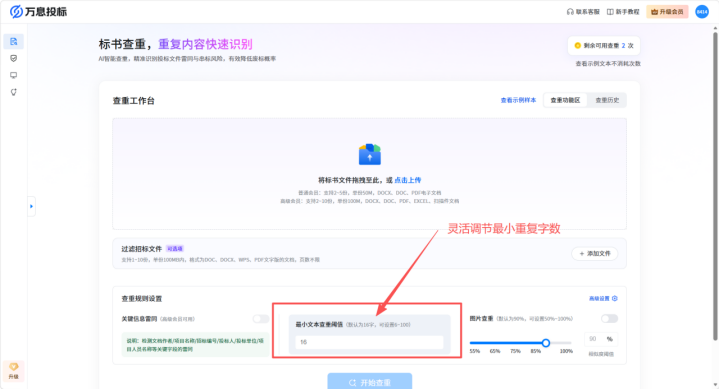Click the folder upload icon in drop zone
Viewport: 719px width, 390px height.
370,154
